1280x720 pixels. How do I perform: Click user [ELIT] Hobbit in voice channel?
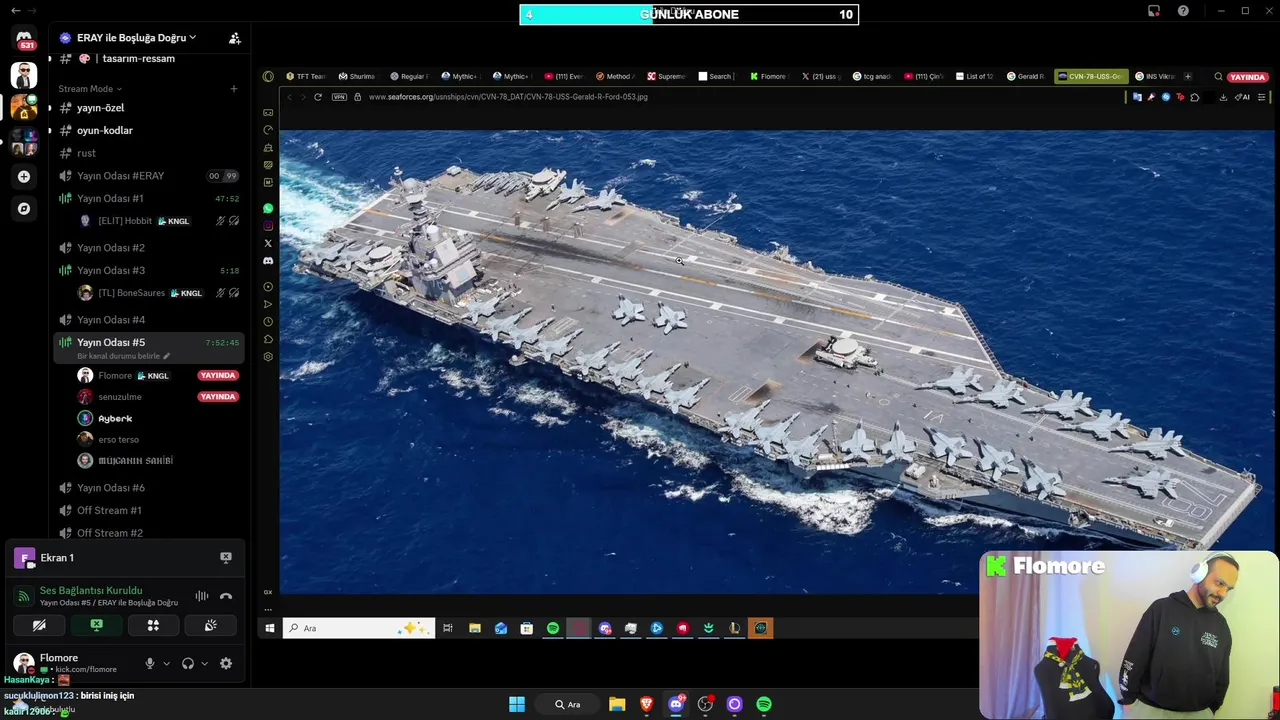point(157,221)
